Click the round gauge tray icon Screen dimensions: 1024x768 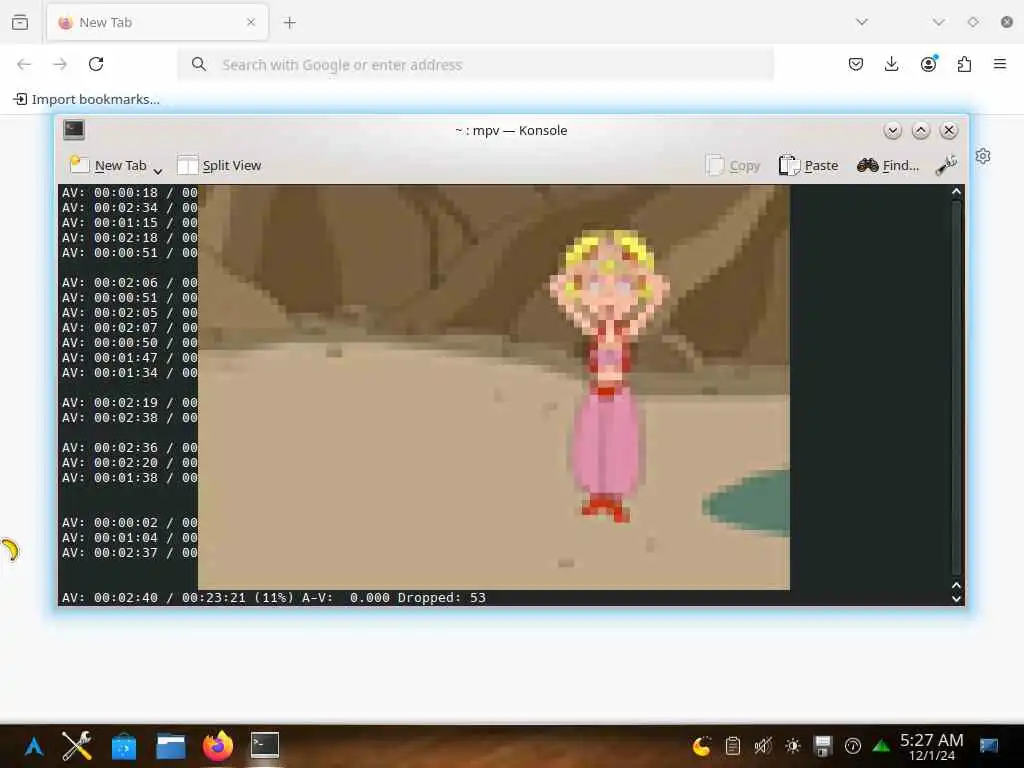click(x=852, y=745)
